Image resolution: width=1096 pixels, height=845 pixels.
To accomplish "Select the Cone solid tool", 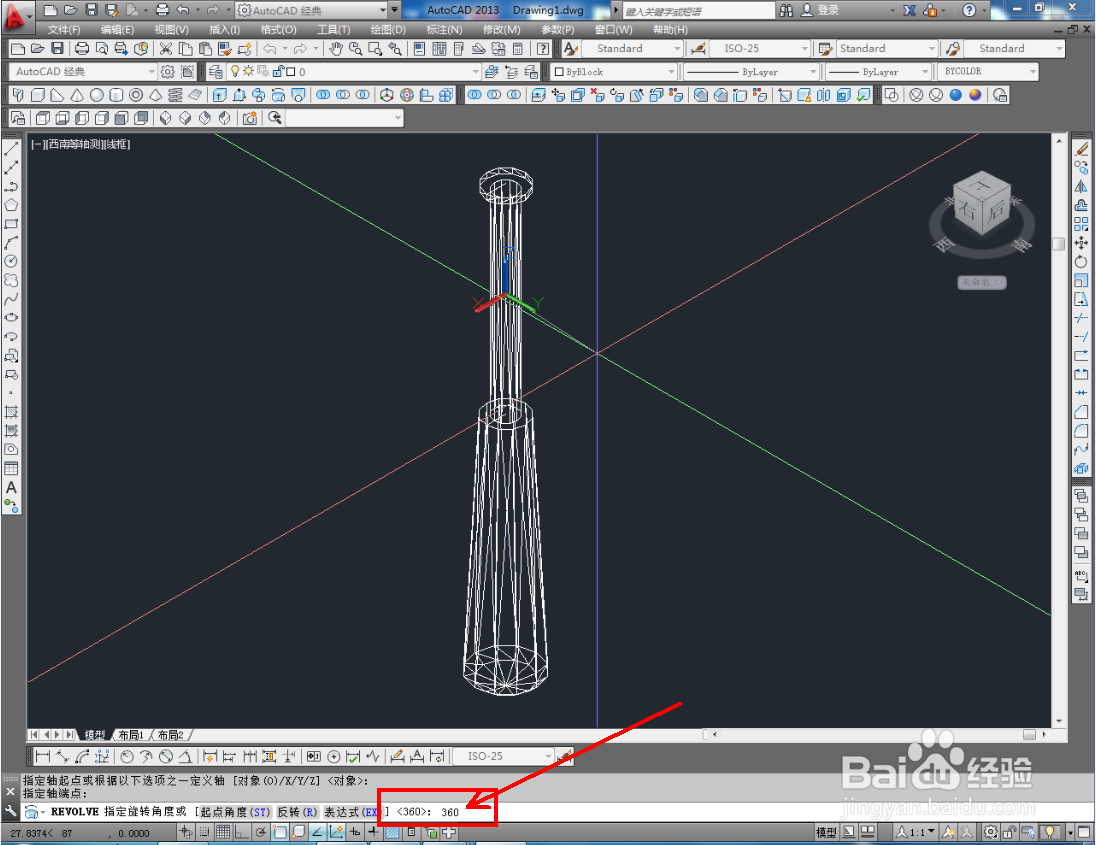I will (77, 95).
